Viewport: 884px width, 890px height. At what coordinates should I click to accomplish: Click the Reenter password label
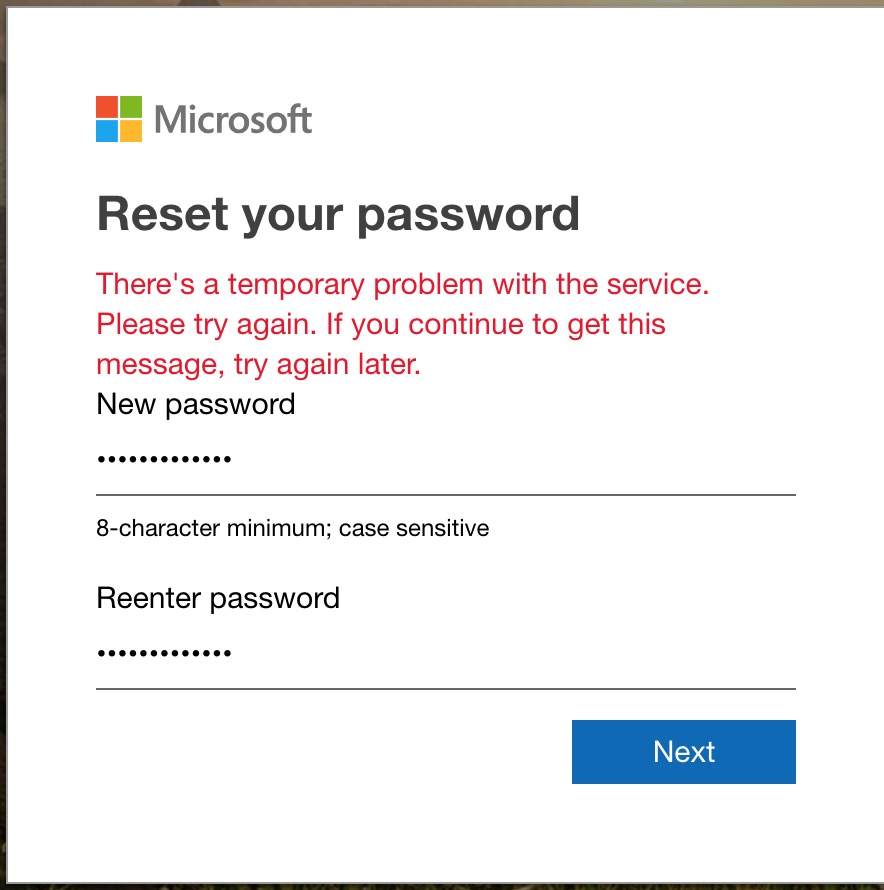click(x=218, y=599)
